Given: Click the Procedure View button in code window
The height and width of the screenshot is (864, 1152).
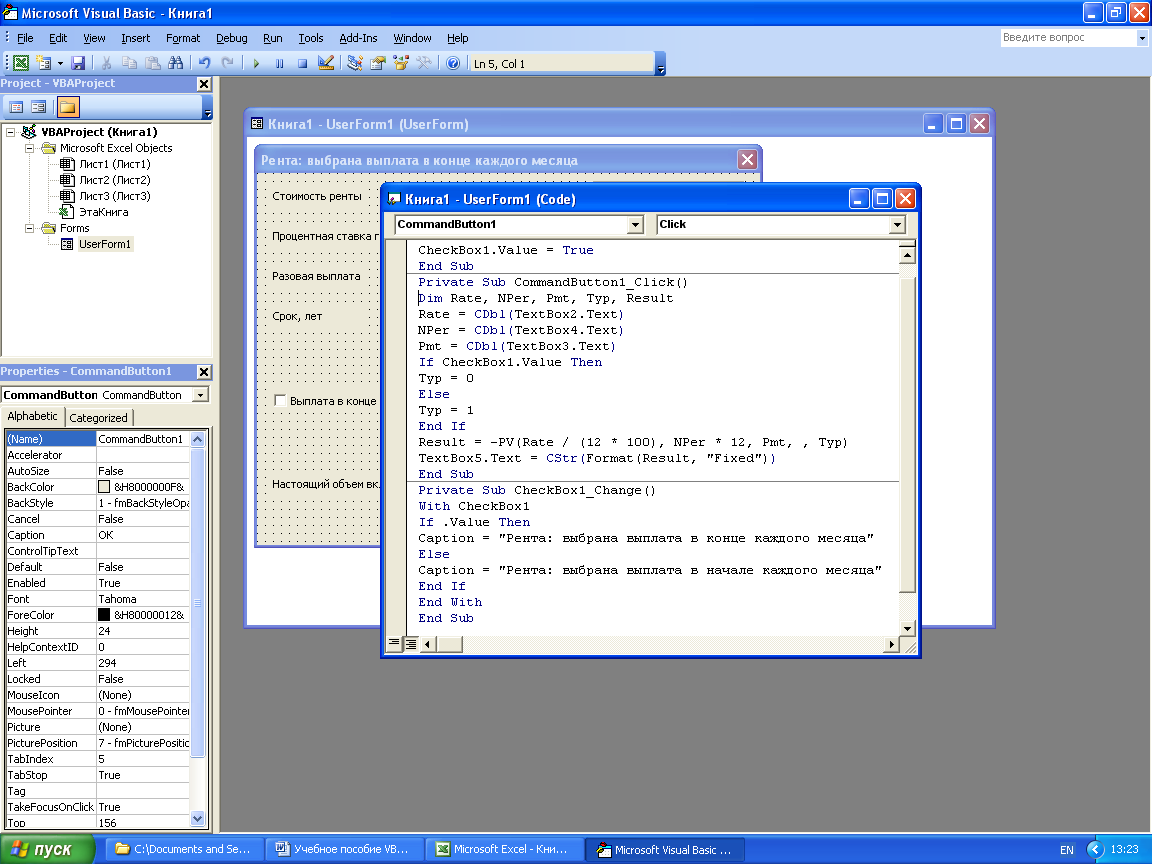Looking at the screenshot, I should tap(395, 644).
